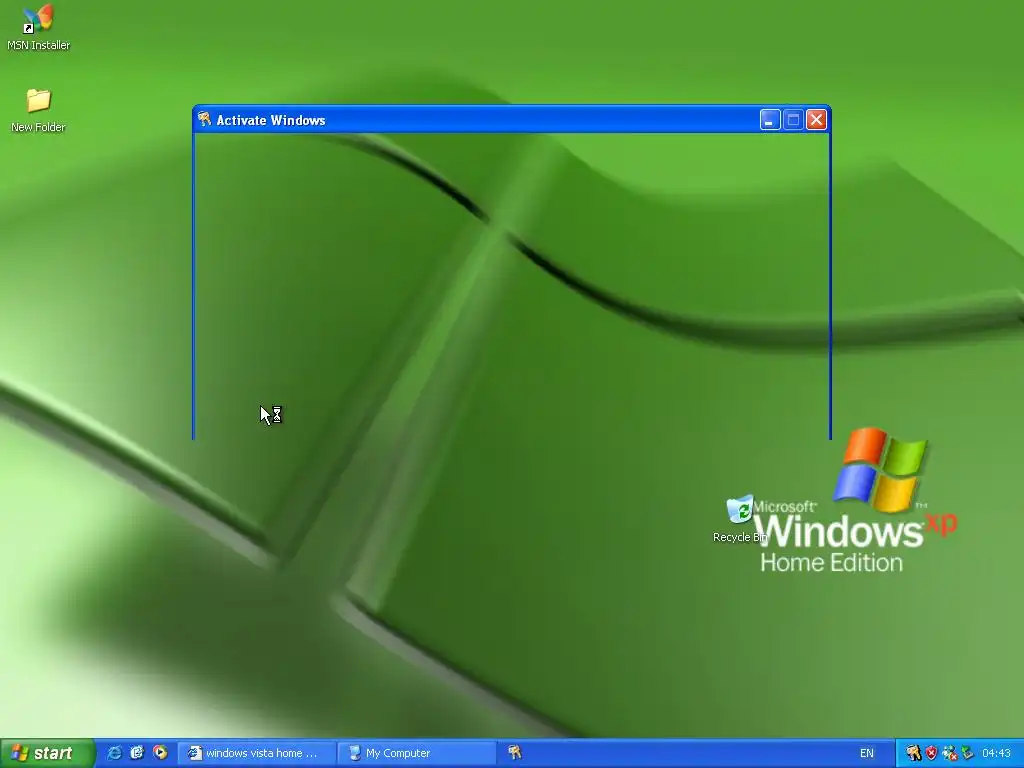1024x768 pixels.
Task: Open the Start menu
Action: tap(47, 753)
